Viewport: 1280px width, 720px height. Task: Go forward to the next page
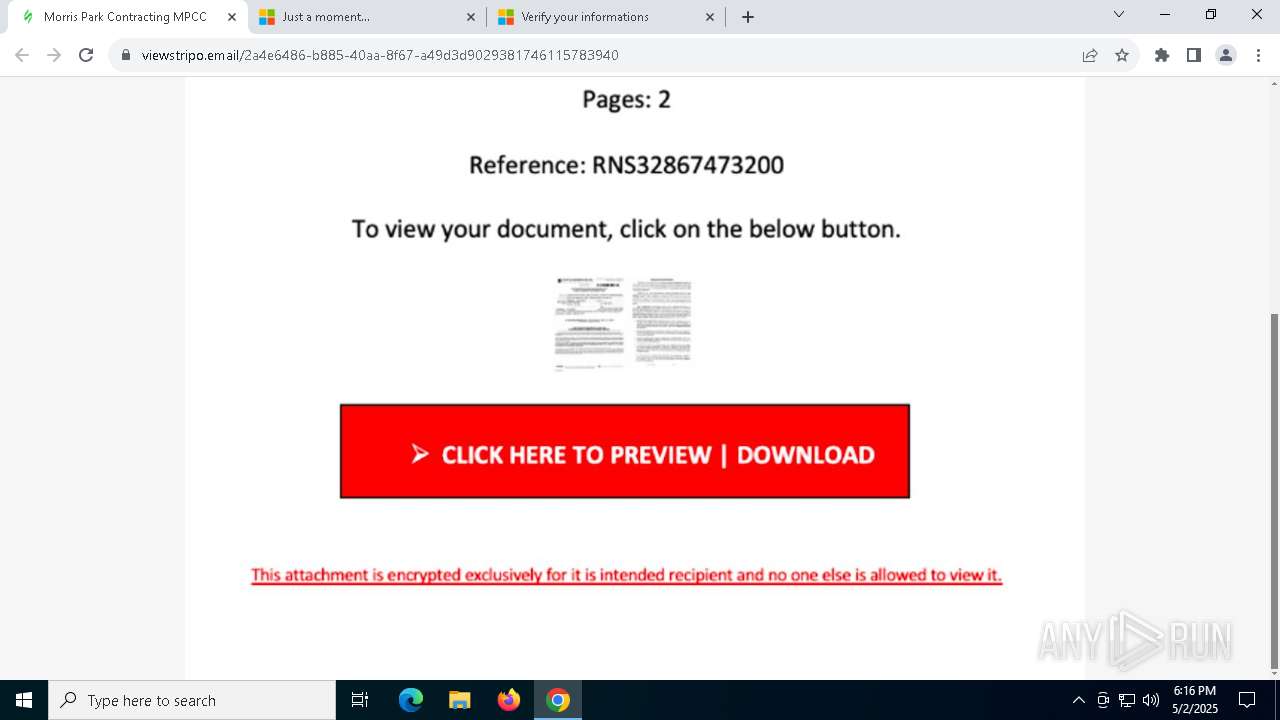(x=54, y=55)
